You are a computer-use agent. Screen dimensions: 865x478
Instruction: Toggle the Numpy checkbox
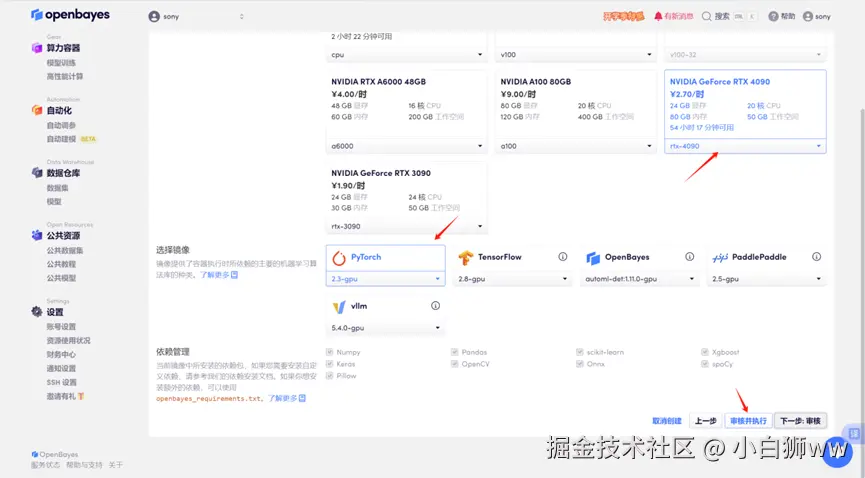pyautogui.click(x=329, y=352)
